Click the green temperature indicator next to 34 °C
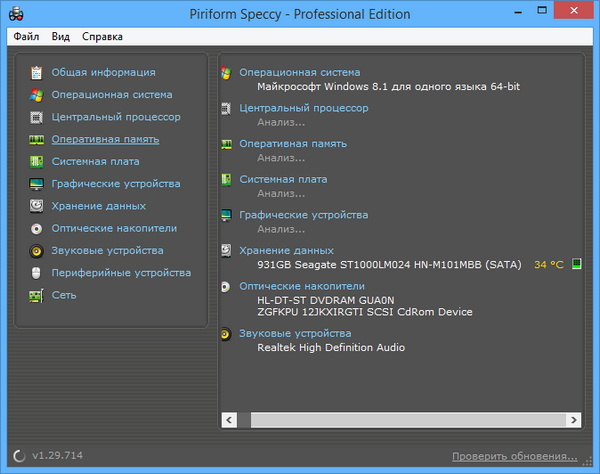Image resolution: width=600 pixels, height=474 pixels. tap(576, 265)
